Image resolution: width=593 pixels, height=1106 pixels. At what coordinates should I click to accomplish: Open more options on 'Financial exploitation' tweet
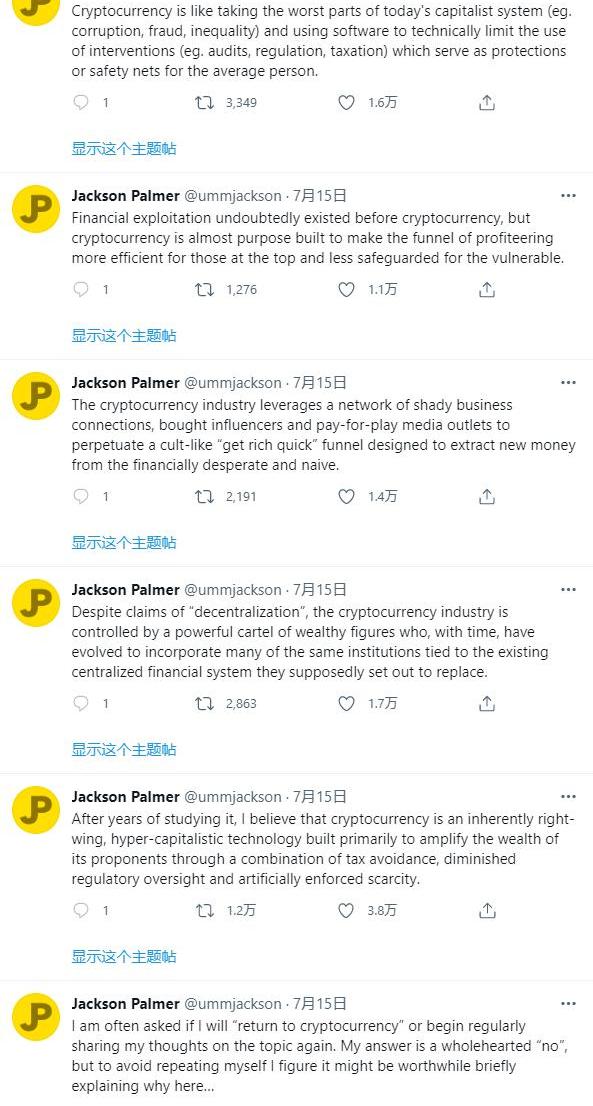click(x=568, y=195)
